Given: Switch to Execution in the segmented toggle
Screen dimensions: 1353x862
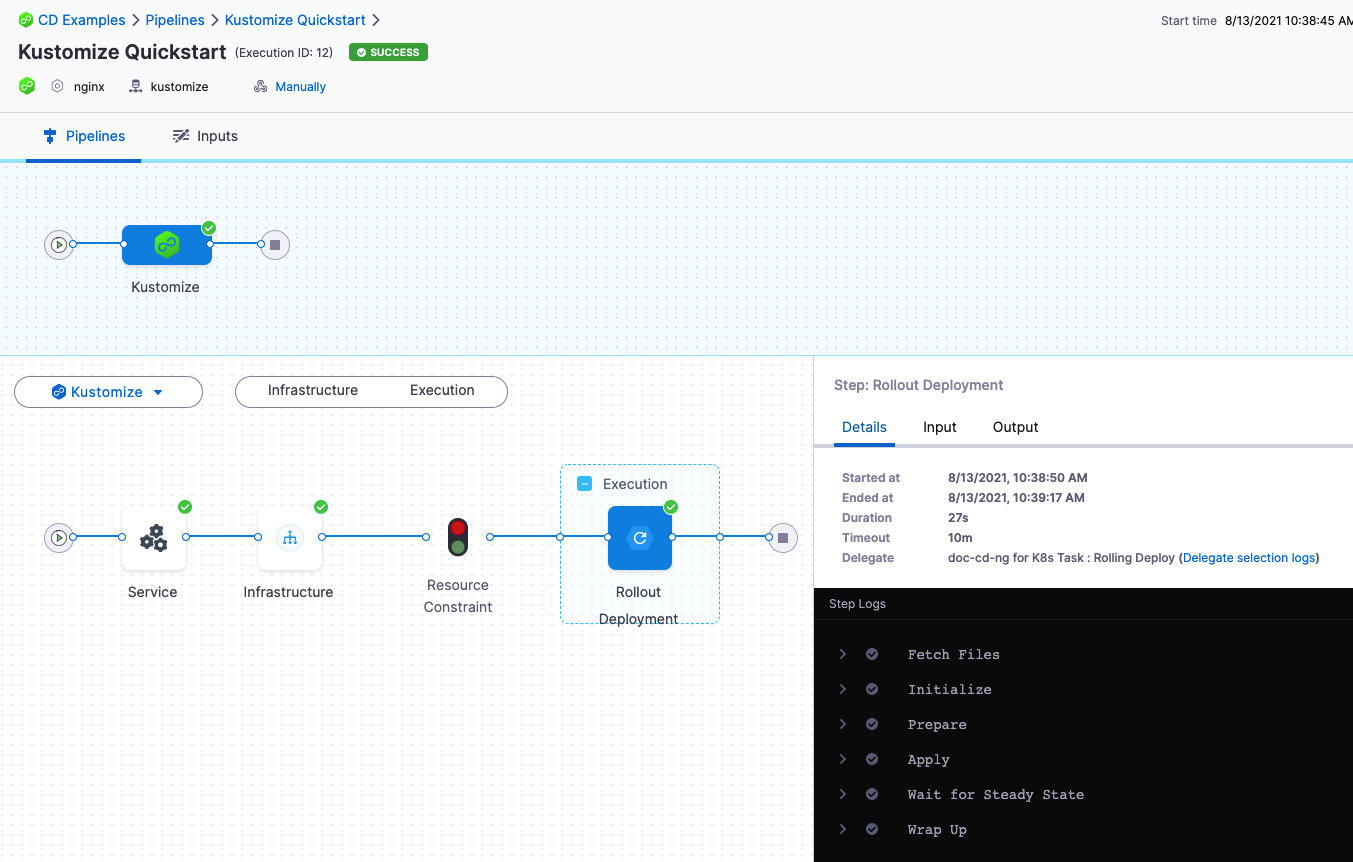Looking at the screenshot, I should (x=442, y=391).
